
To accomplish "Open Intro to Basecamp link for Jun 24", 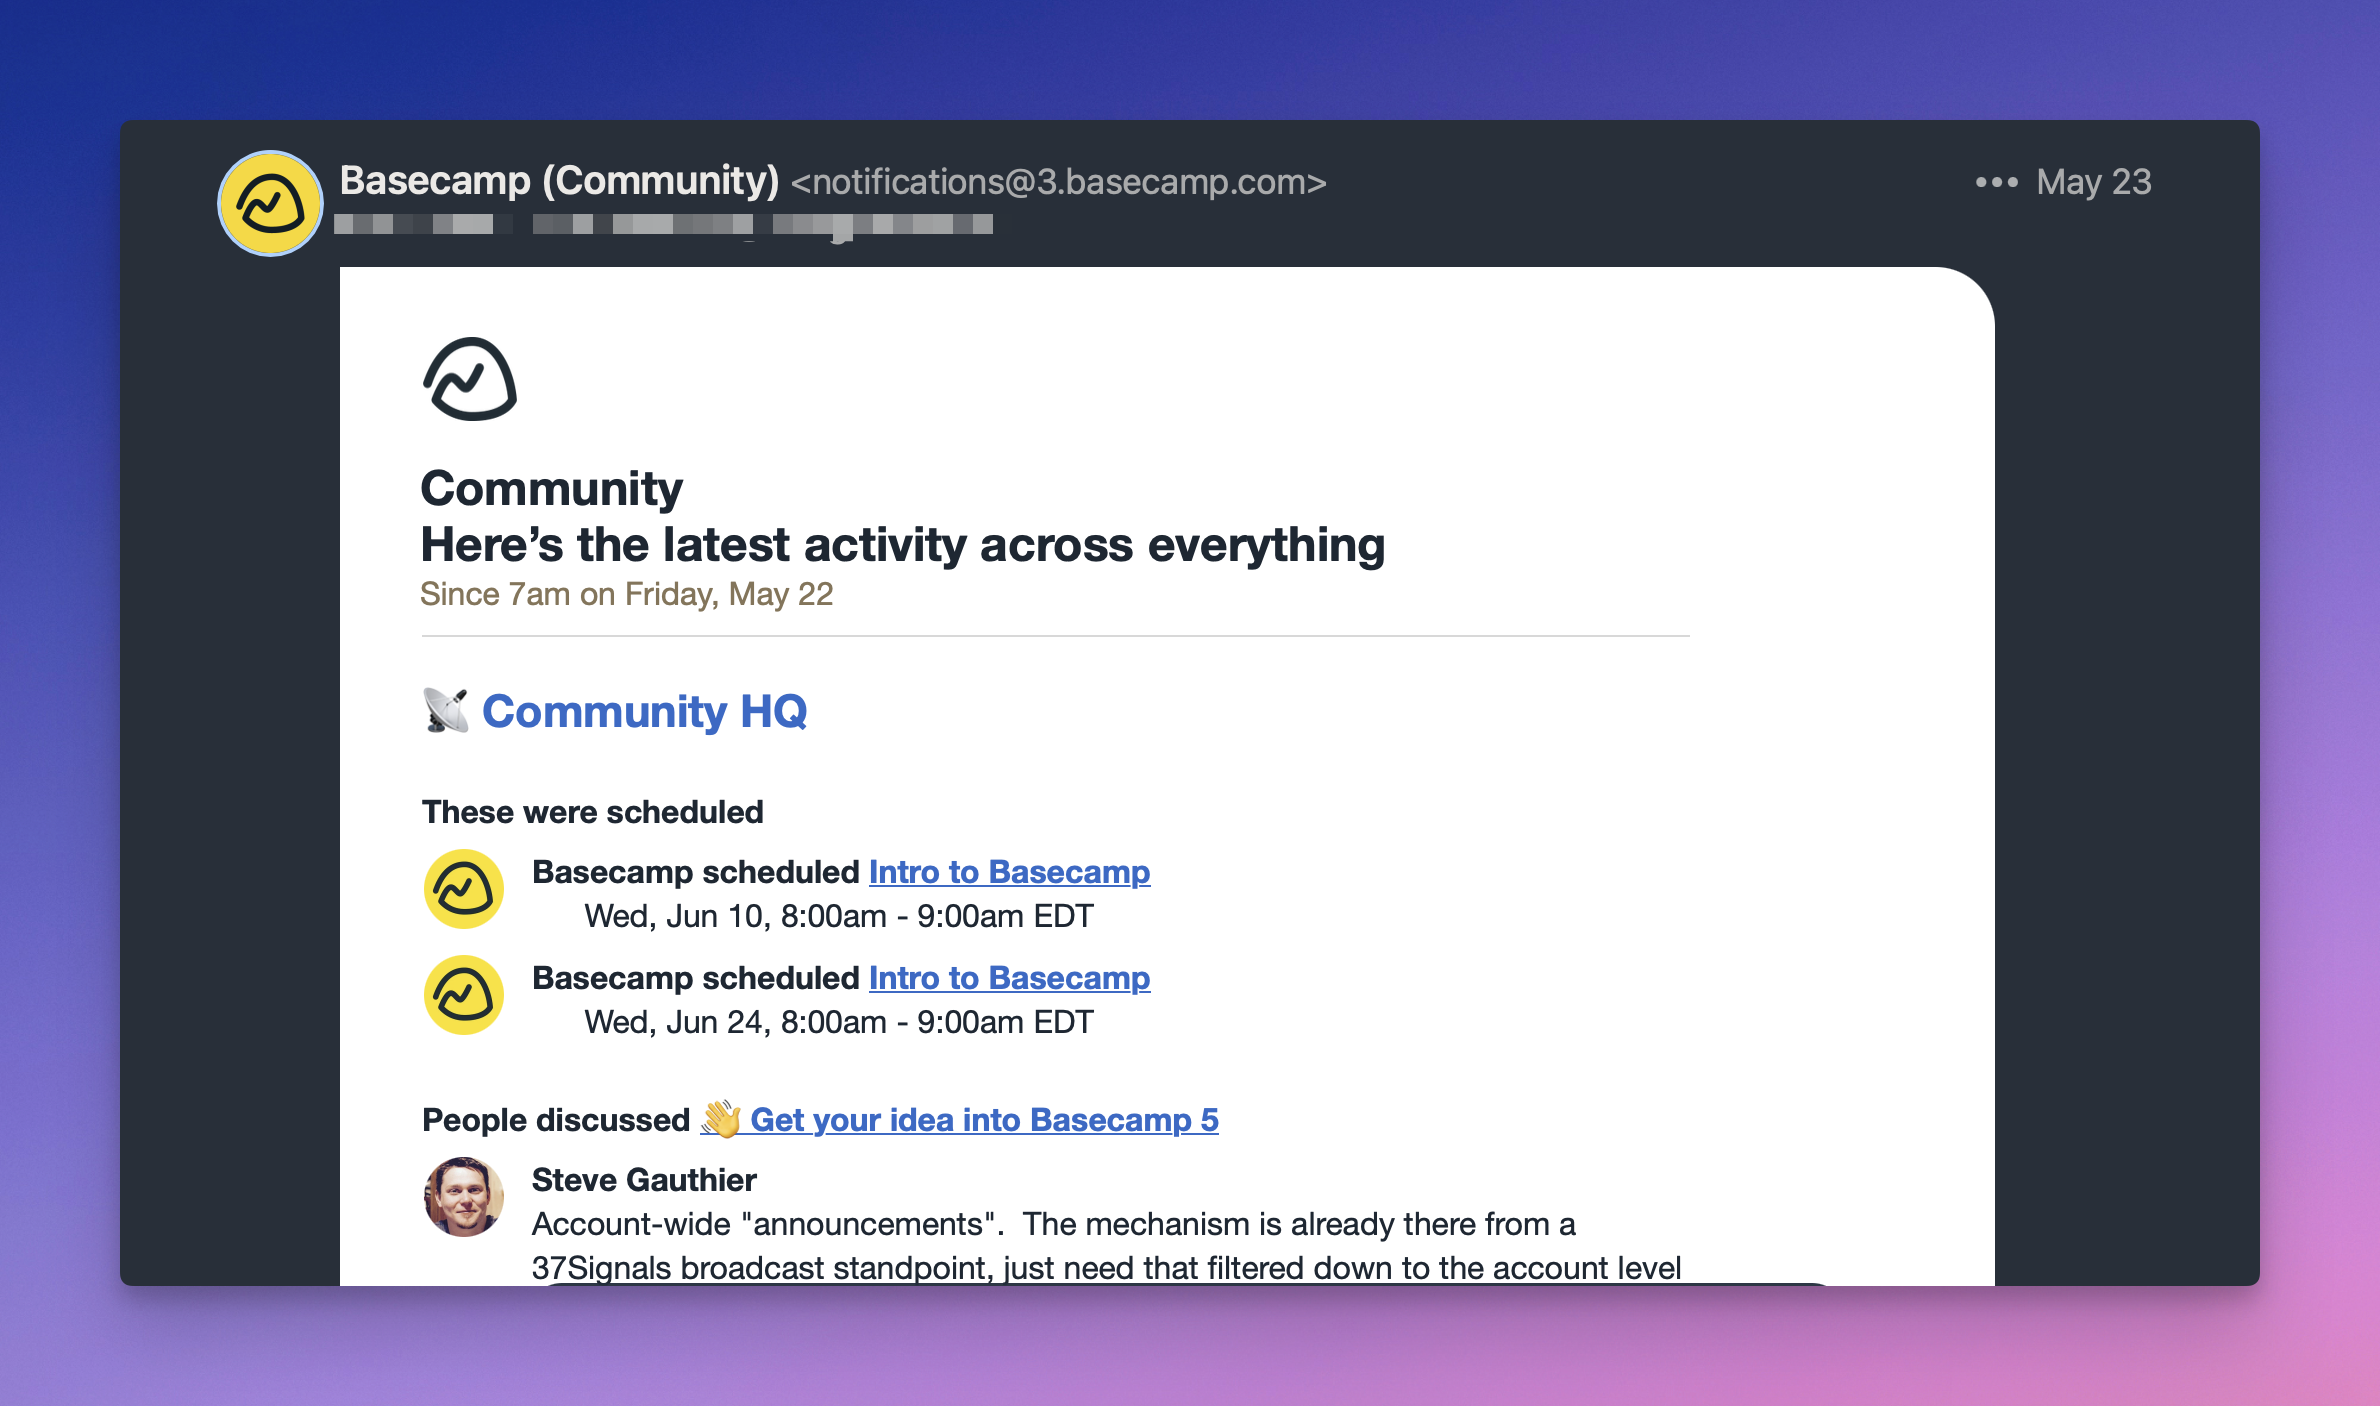I will point(1009,978).
